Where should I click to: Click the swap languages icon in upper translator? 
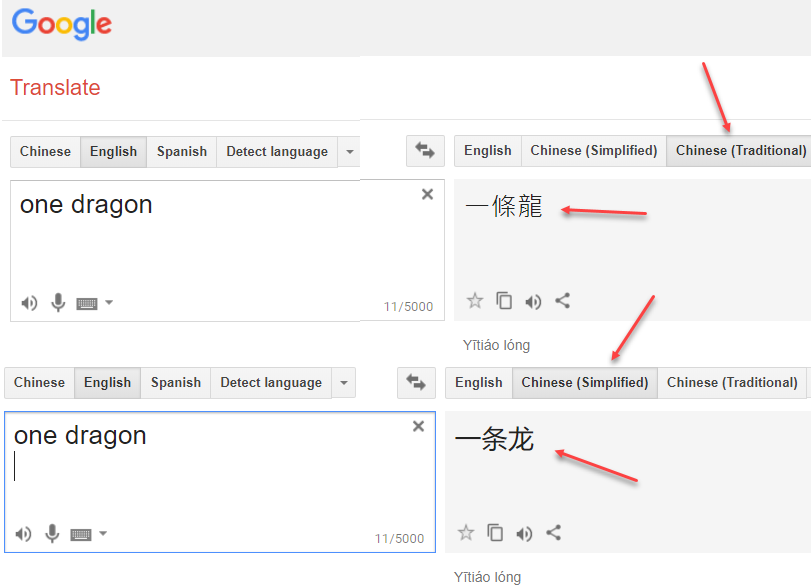(x=425, y=151)
